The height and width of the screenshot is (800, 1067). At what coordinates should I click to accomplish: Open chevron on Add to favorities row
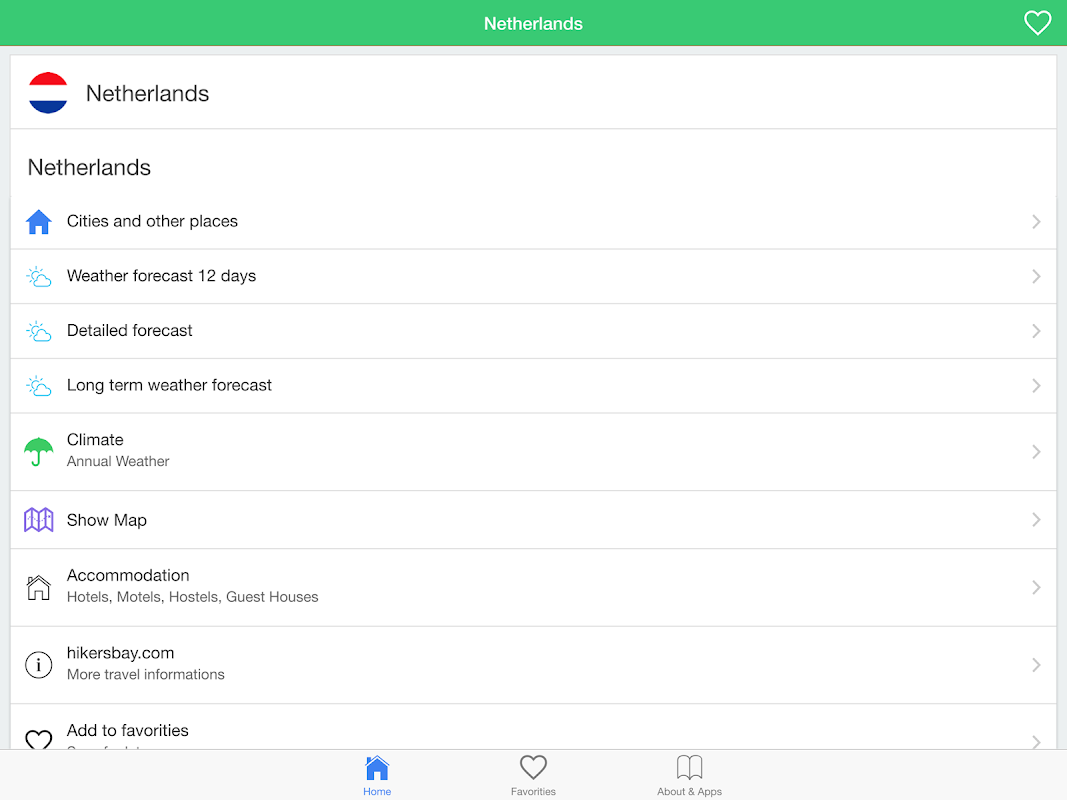click(x=1036, y=741)
